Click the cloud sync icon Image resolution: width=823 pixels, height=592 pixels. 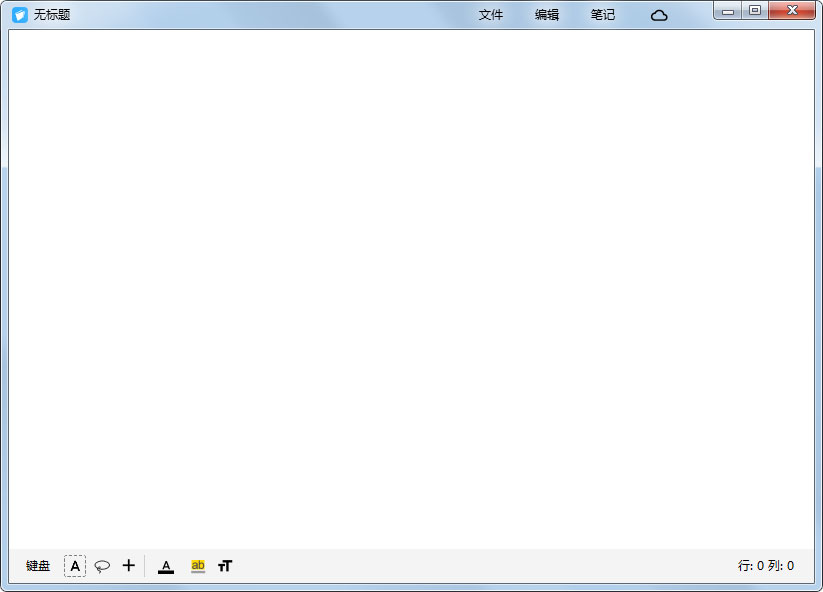(x=659, y=15)
